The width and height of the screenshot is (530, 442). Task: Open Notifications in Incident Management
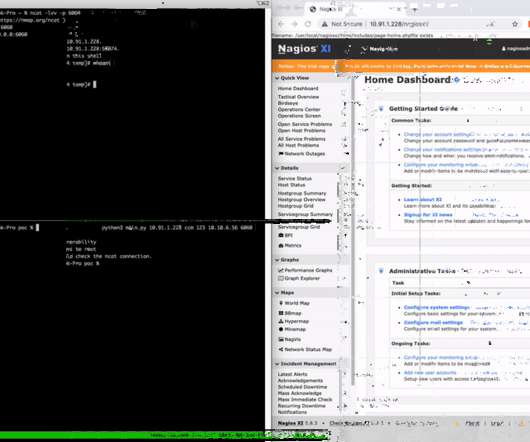coord(292,412)
